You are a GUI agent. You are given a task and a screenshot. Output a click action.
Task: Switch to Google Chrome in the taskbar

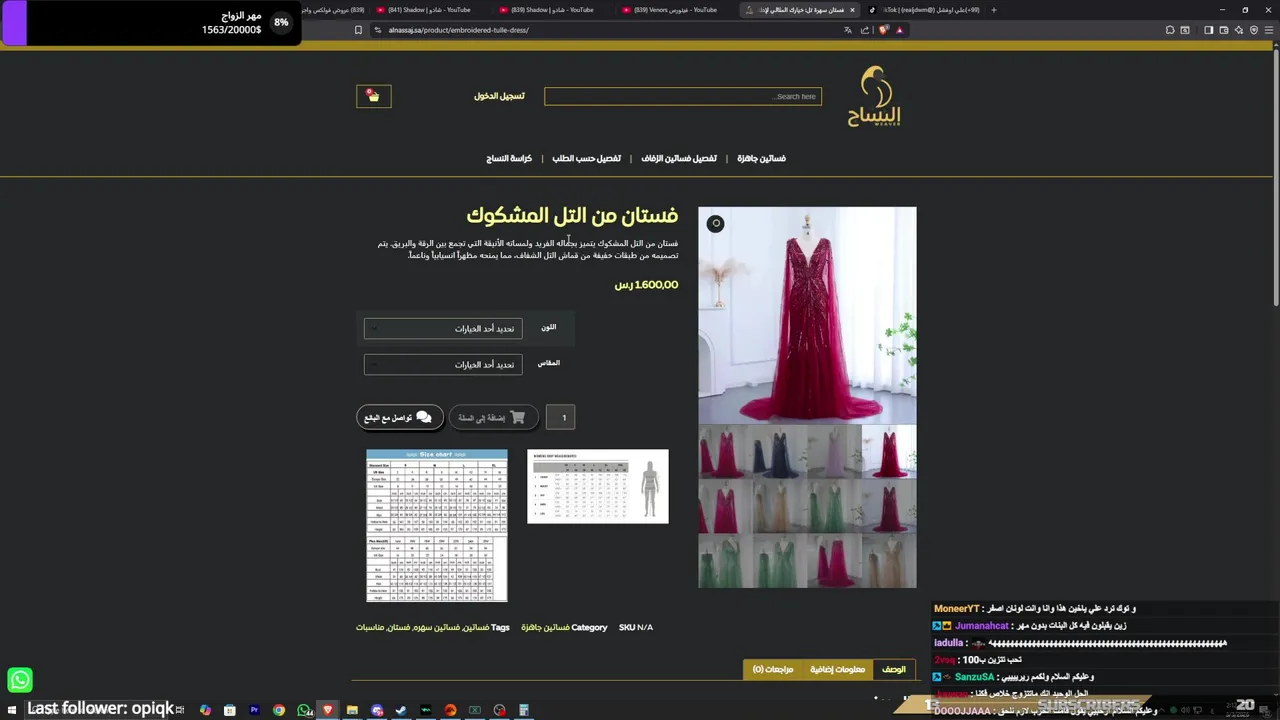[279, 710]
